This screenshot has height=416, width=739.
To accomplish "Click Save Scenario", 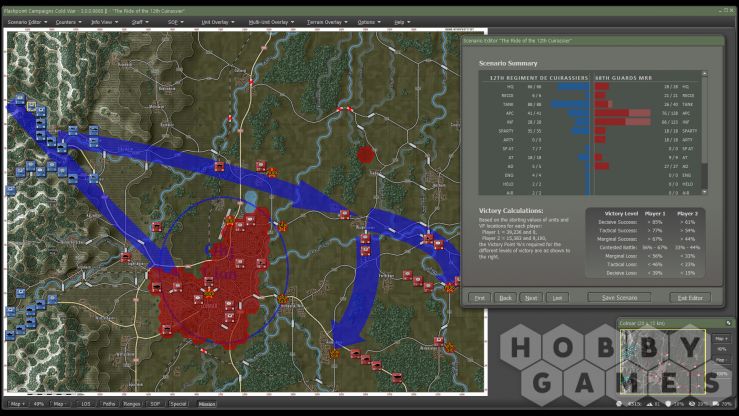I will tap(619, 298).
